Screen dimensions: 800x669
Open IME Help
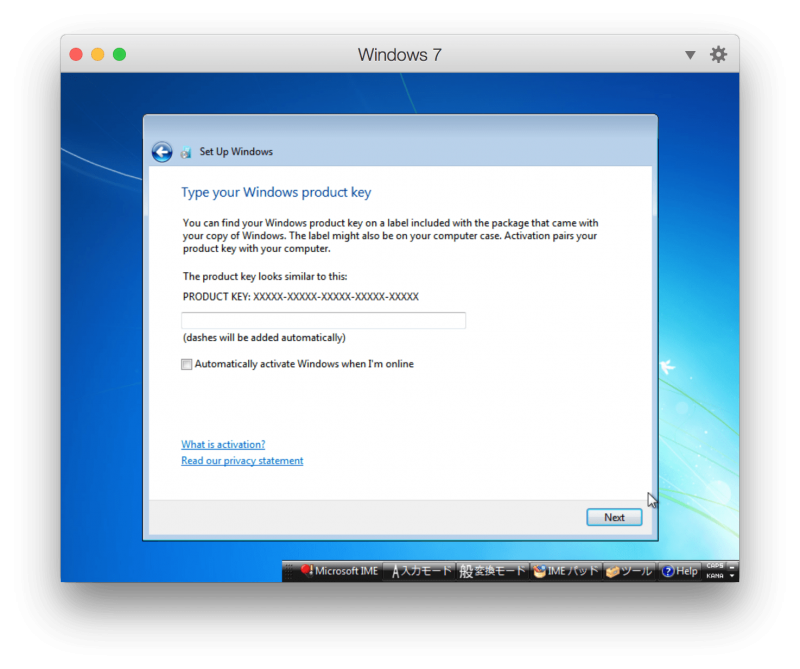680,571
